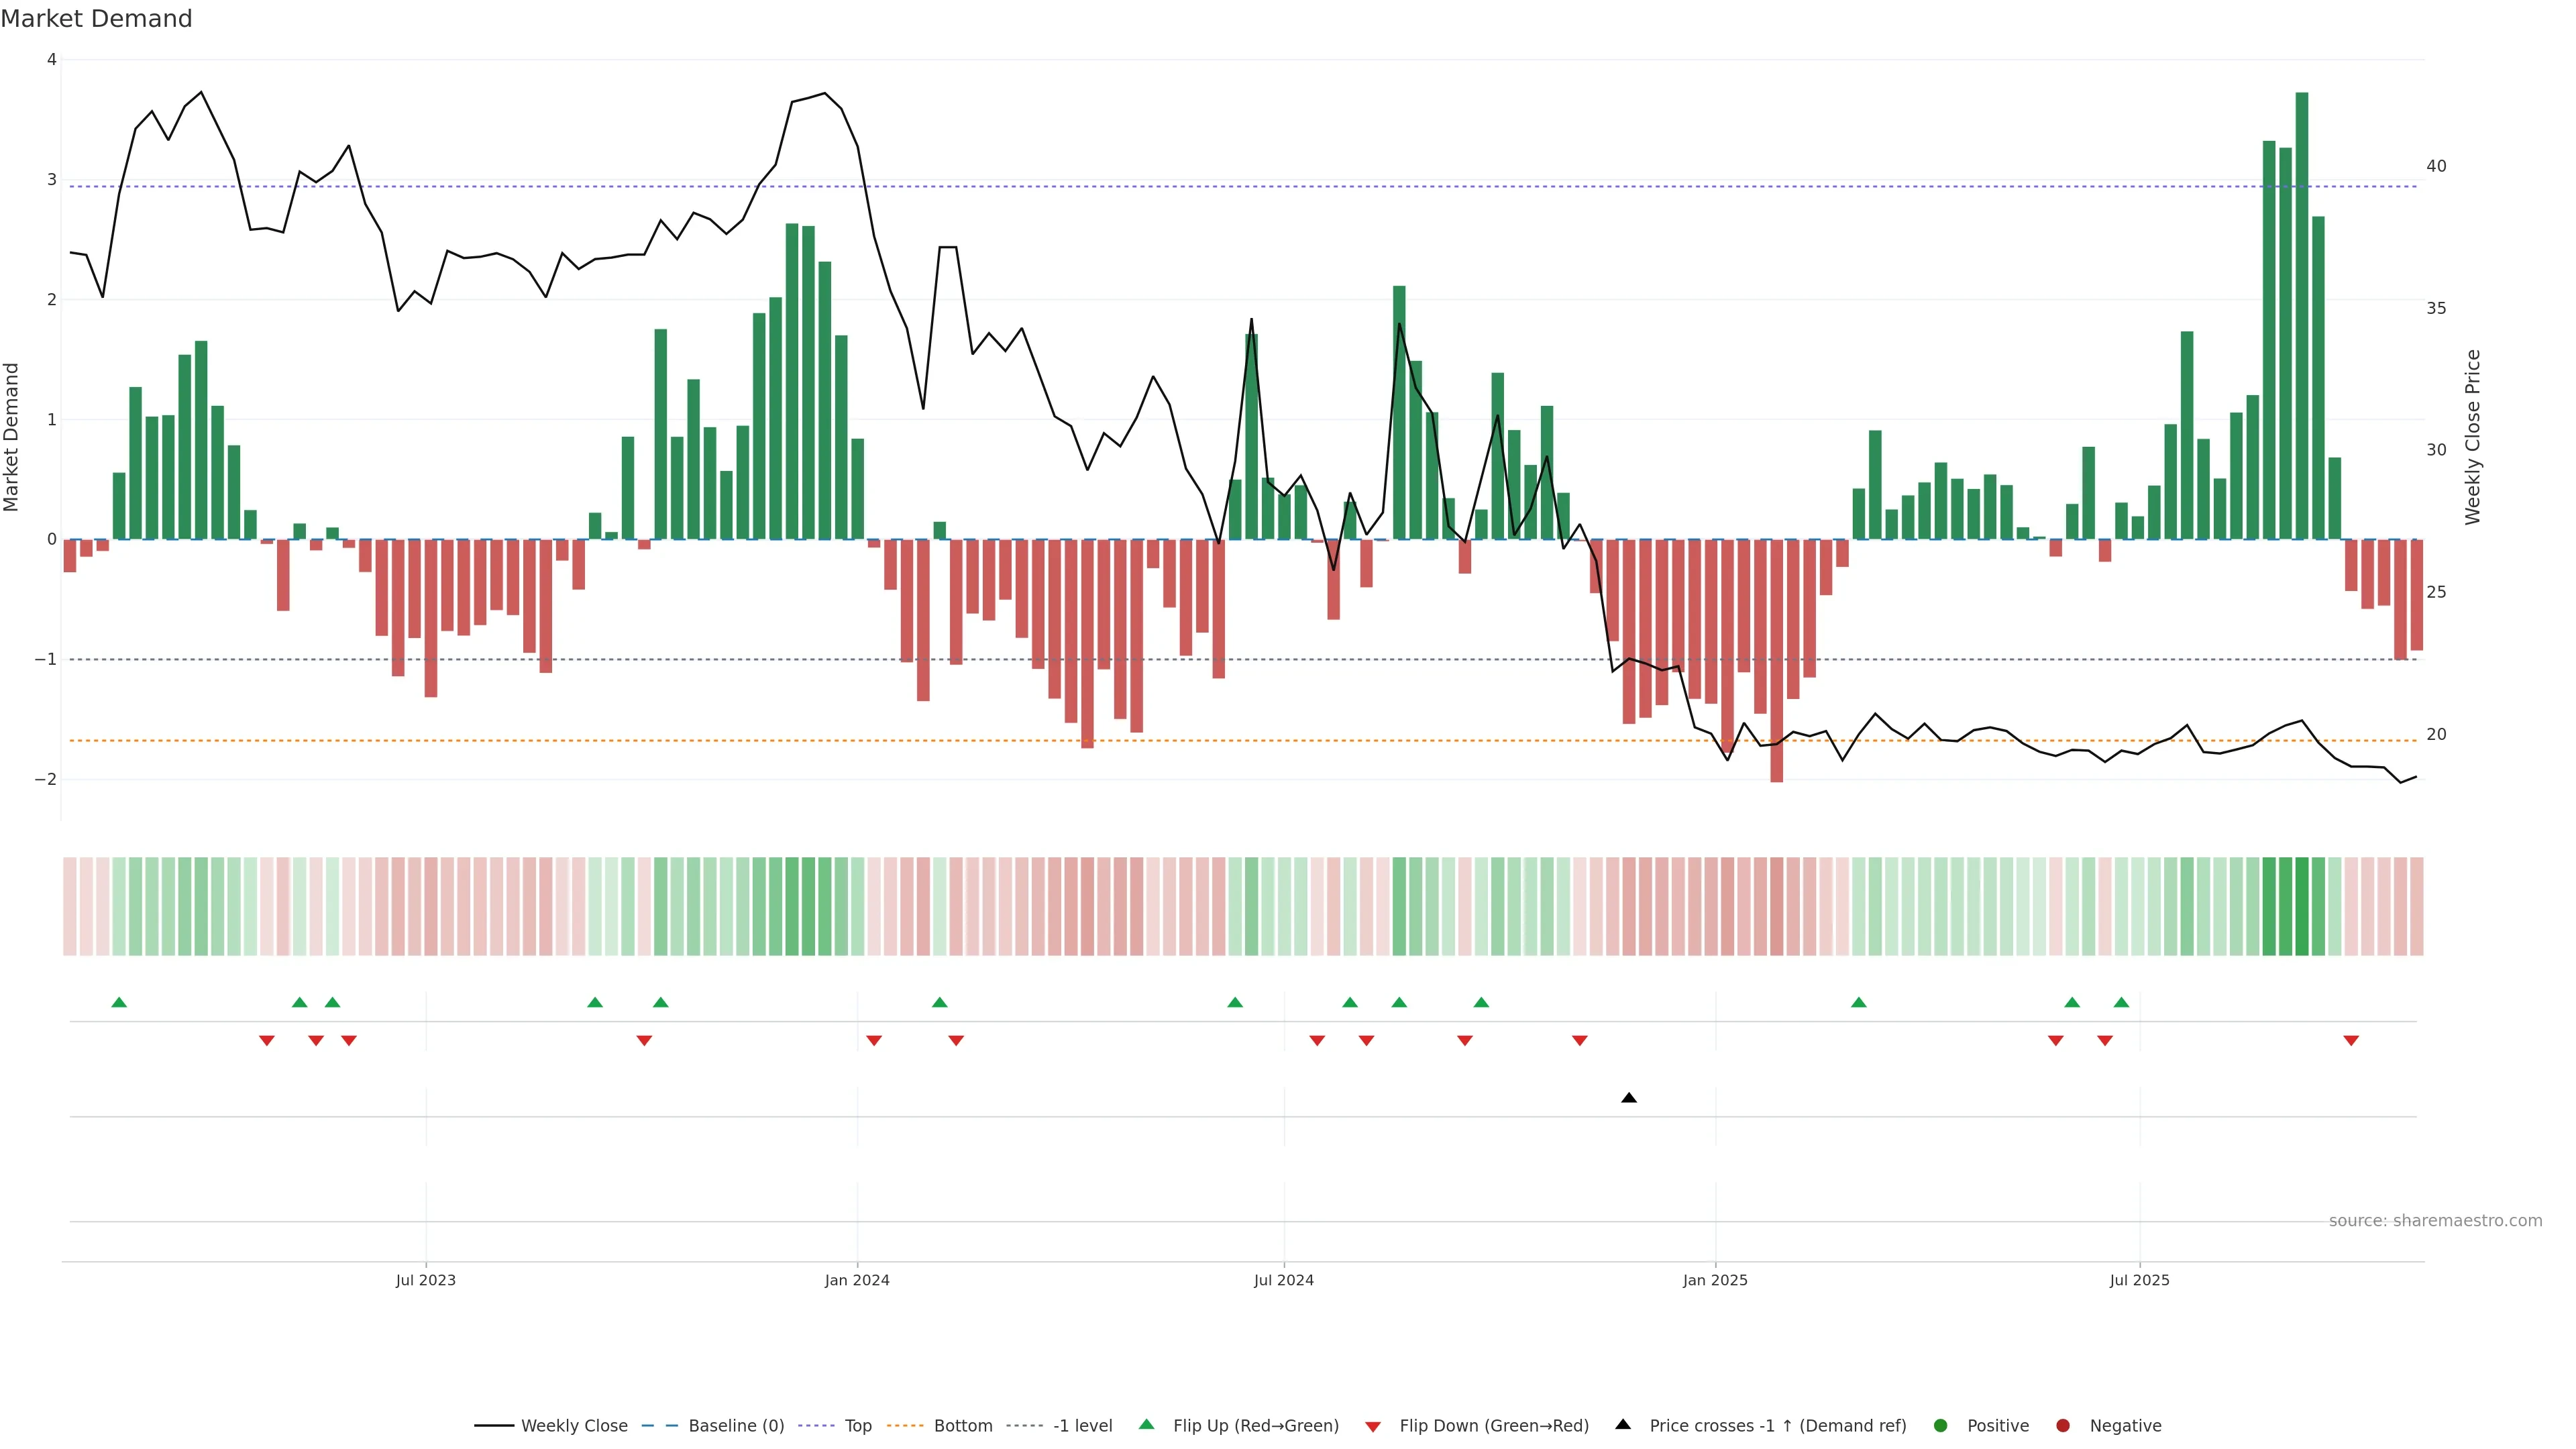This screenshot has width=2576, height=1449.
Task: Click the green Positive legend circle
Action: click(x=1941, y=1425)
